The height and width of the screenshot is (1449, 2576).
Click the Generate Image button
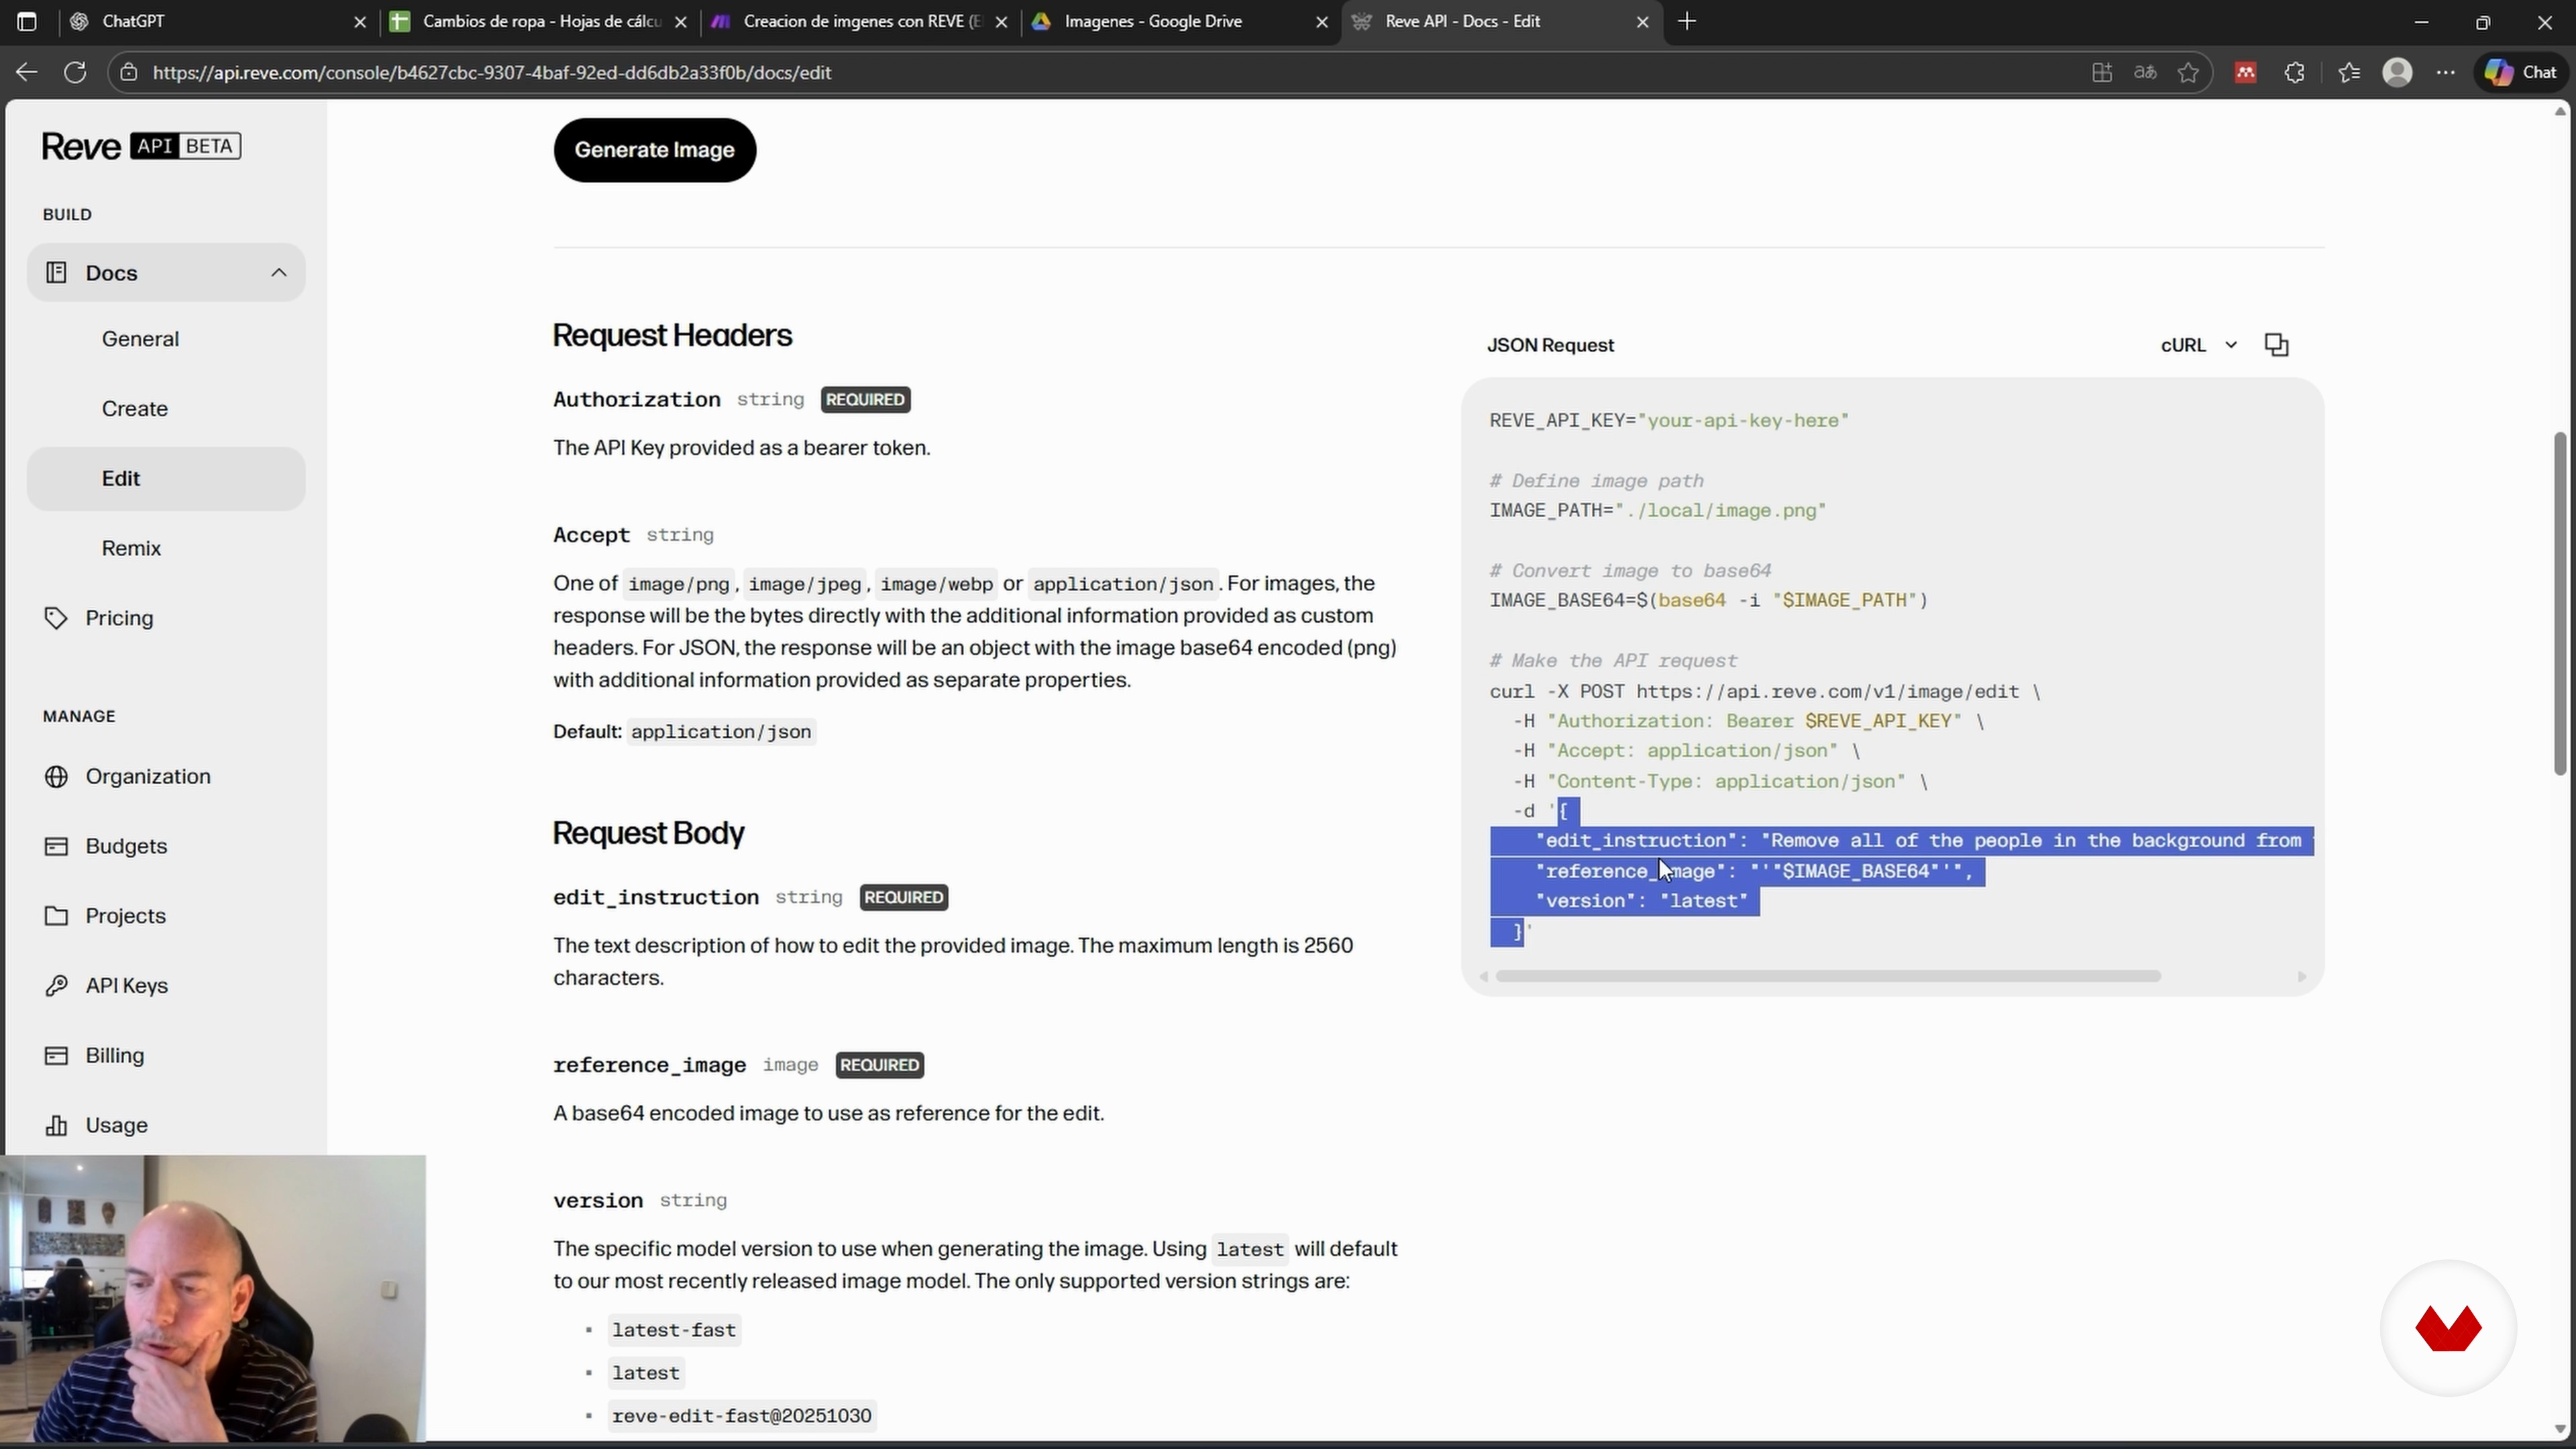point(655,150)
